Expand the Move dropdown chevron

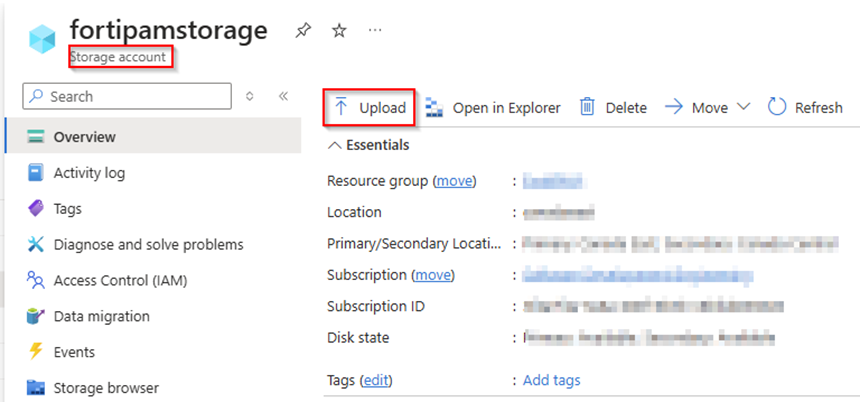tap(743, 107)
